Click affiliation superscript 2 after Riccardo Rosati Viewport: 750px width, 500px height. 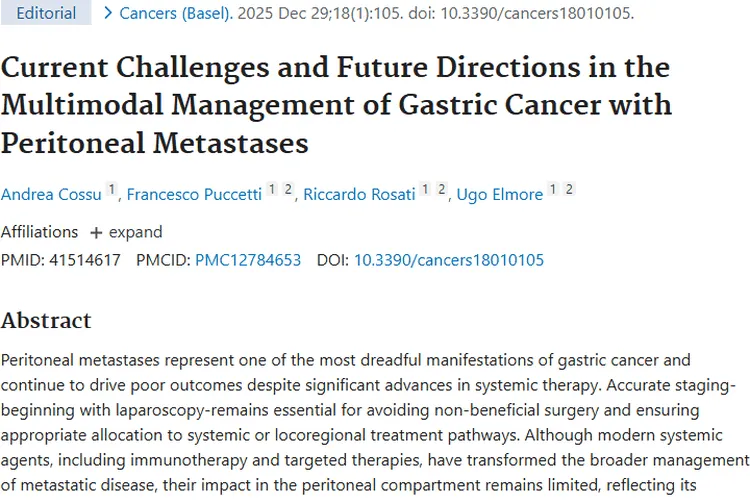tap(441, 190)
